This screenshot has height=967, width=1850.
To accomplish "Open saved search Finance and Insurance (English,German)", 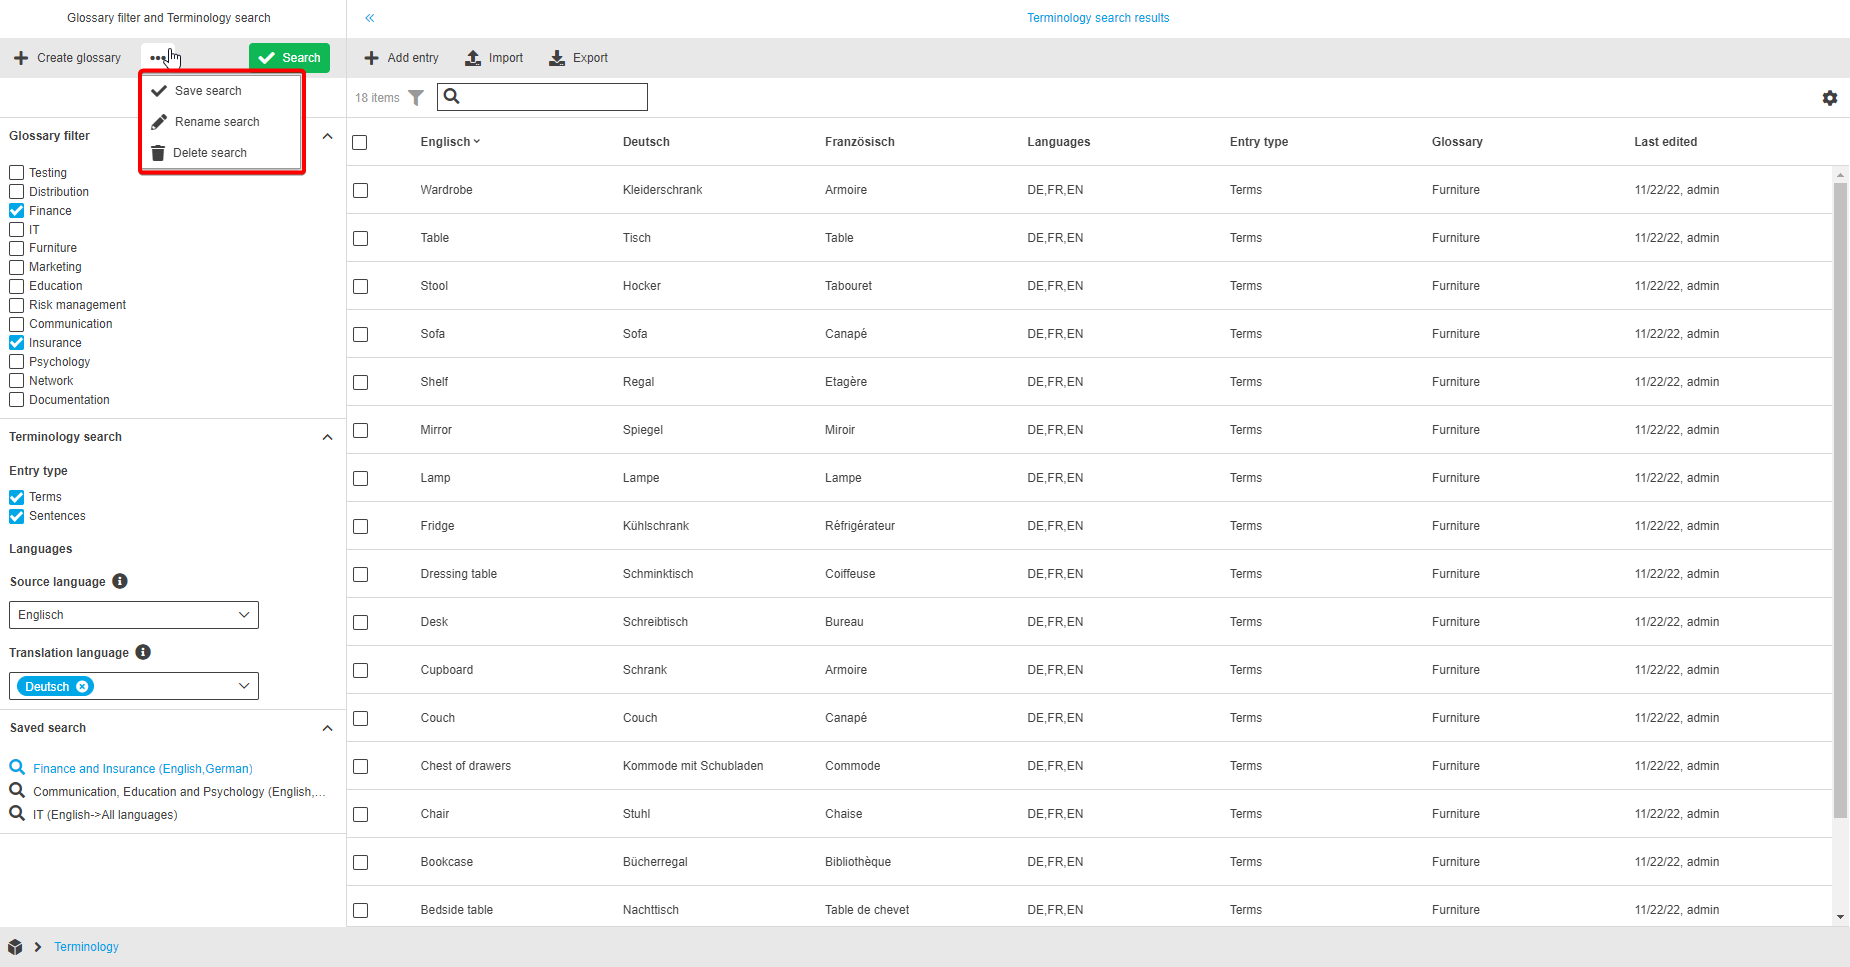I will point(143,769).
